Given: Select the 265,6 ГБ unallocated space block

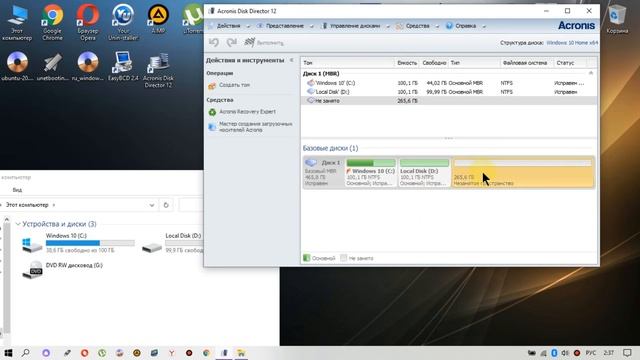Looking at the screenshot, I should click(x=523, y=172).
